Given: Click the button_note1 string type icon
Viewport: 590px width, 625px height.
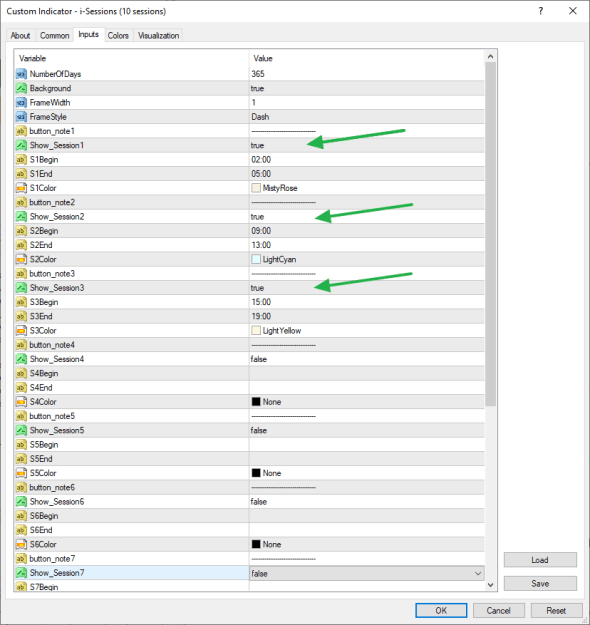Looking at the screenshot, I should coord(21,131).
